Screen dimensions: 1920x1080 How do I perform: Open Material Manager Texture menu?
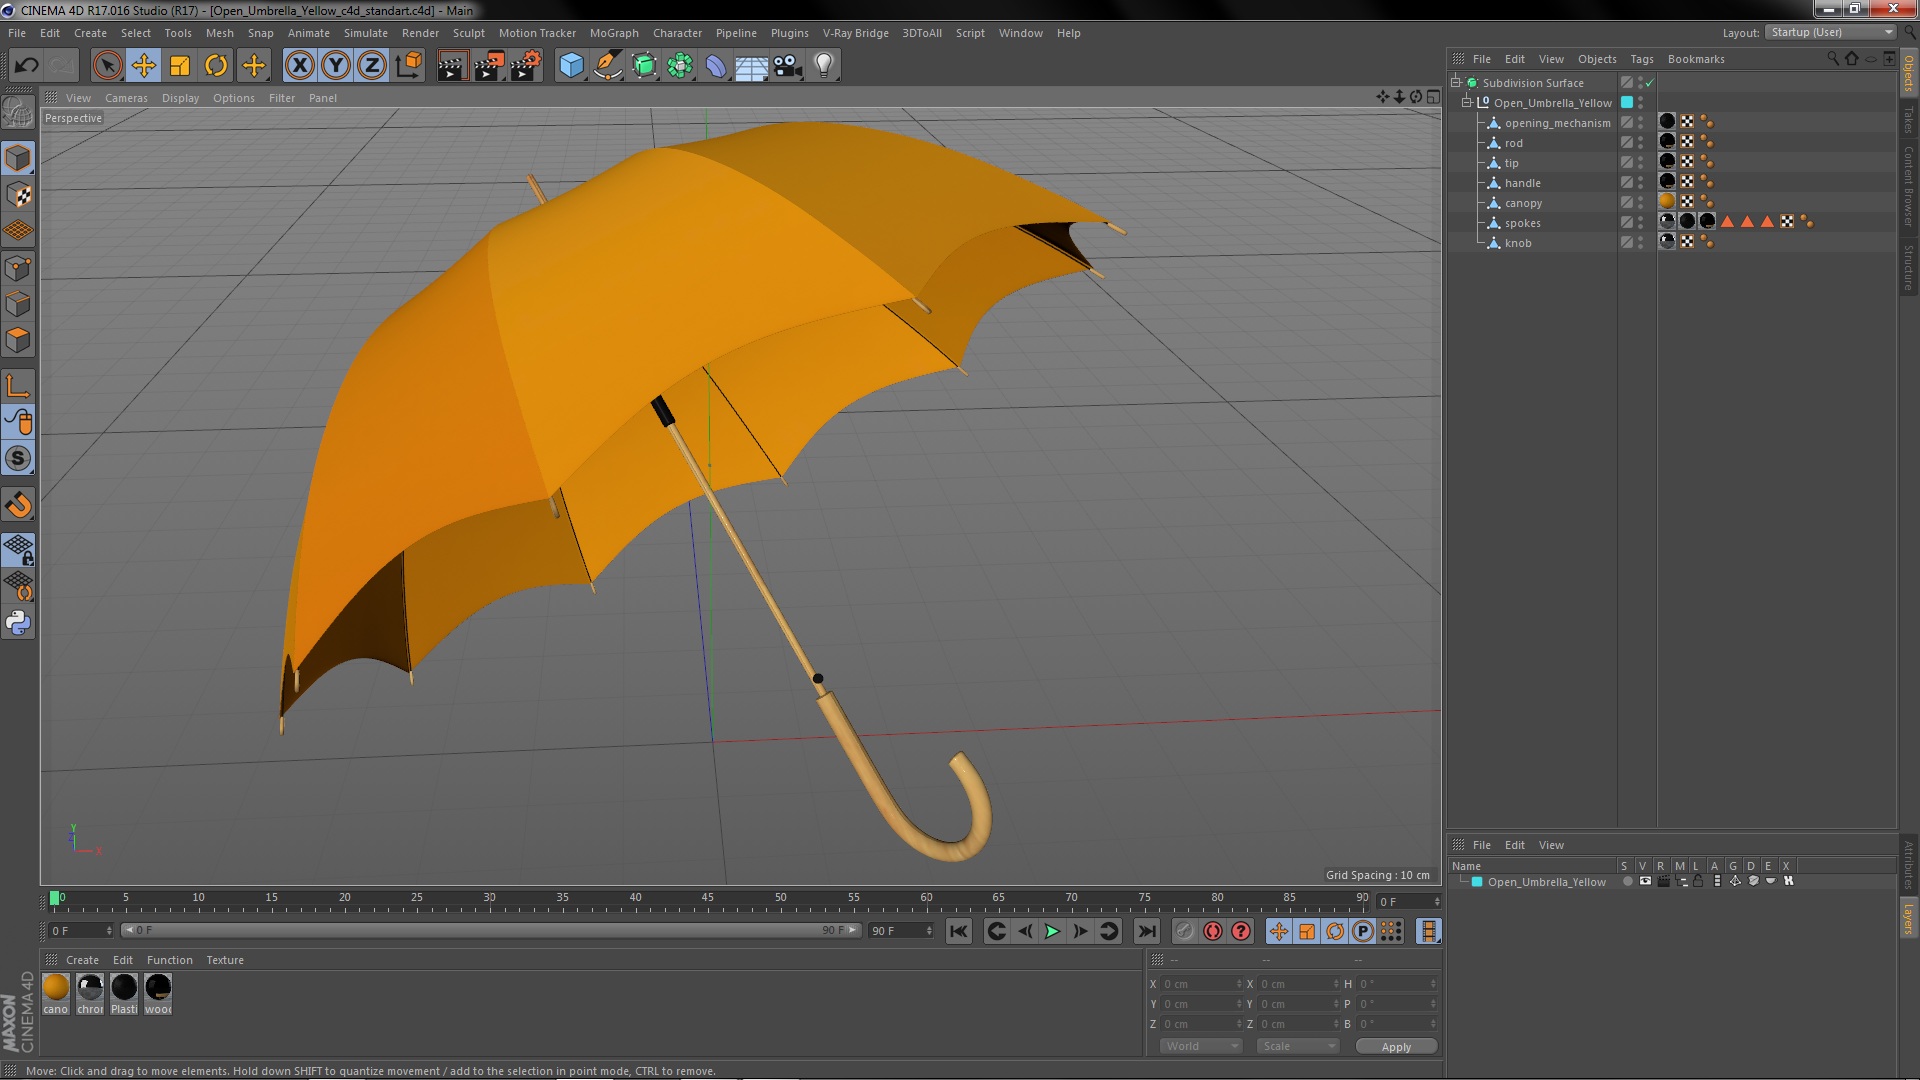[x=225, y=960]
